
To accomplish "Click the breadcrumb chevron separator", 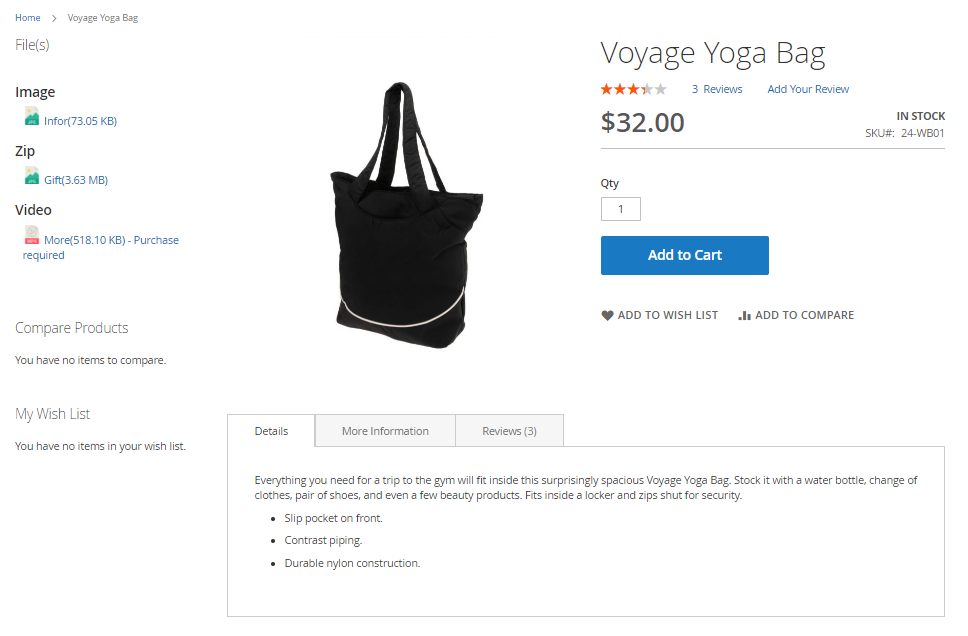I will pyautogui.click(x=54, y=18).
